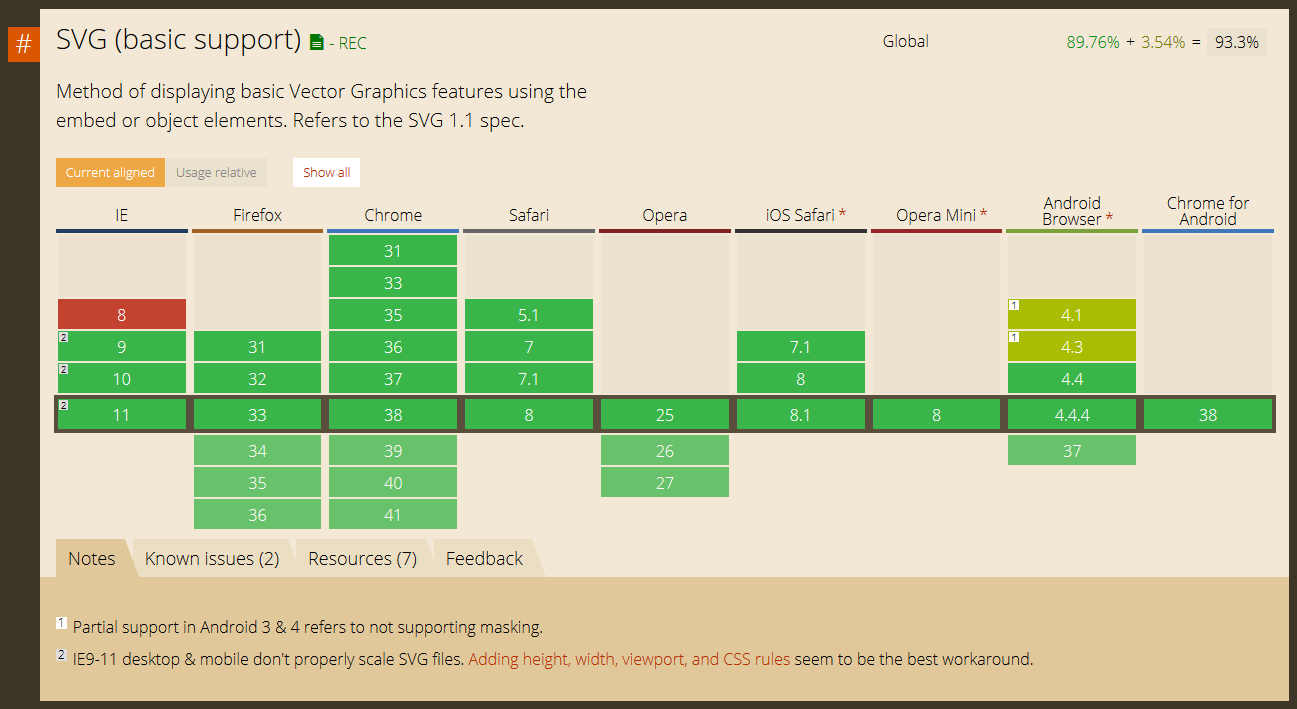Select the IE 11 version cell

click(x=122, y=414)
